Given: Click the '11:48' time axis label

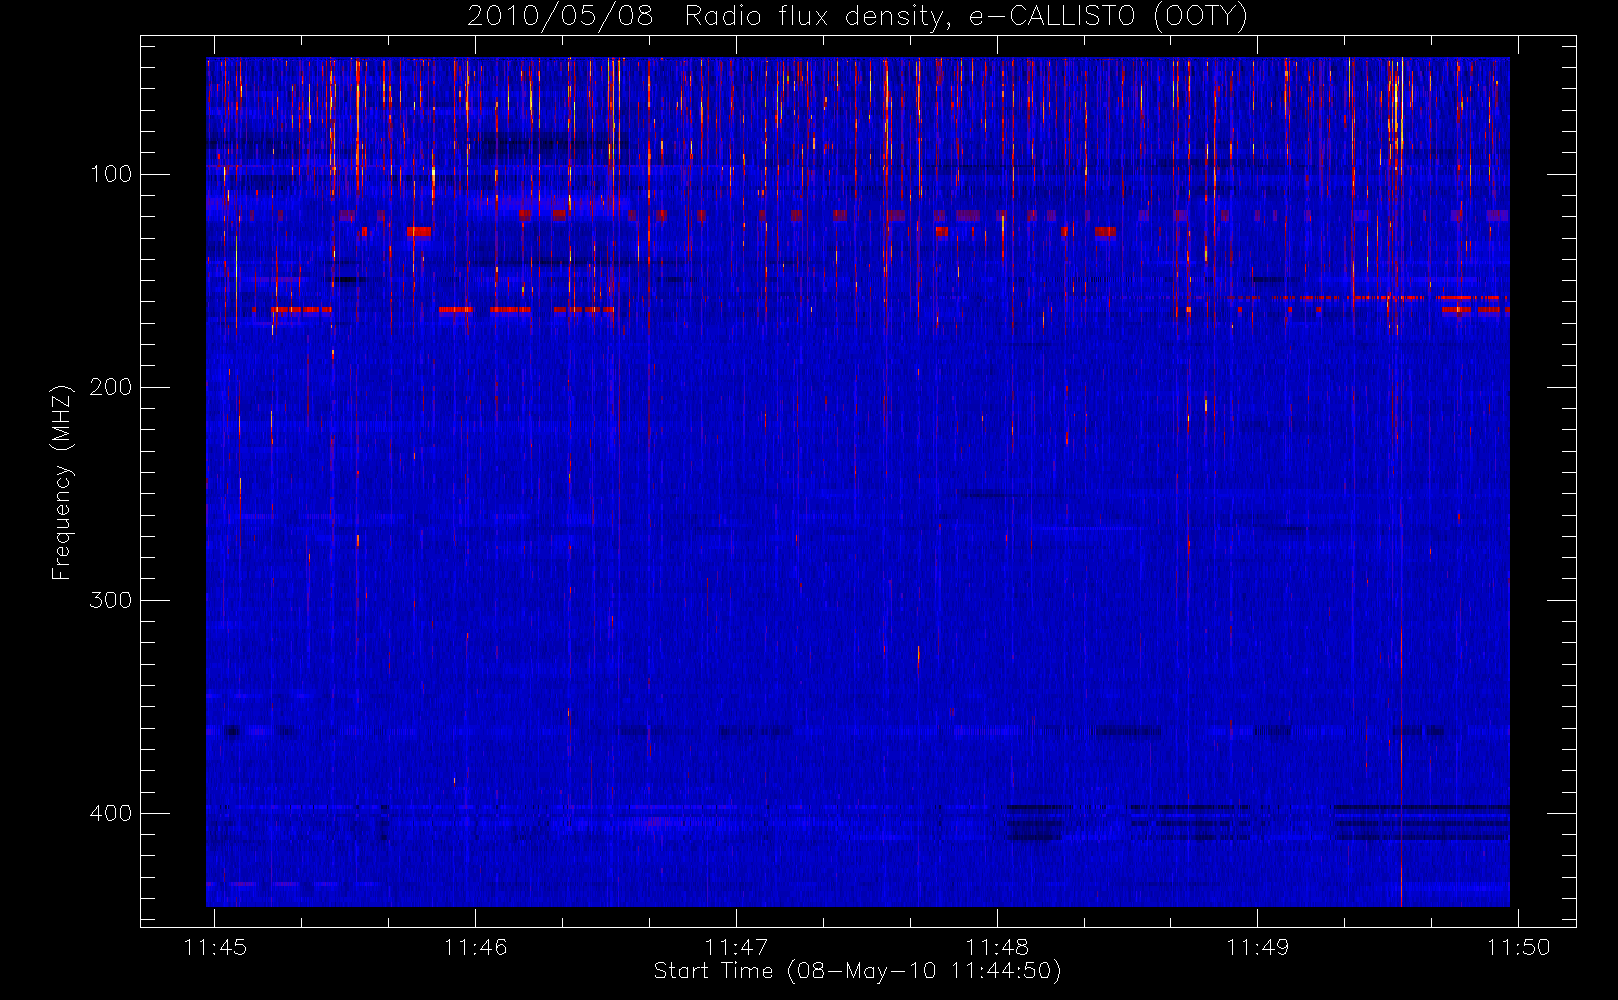Looking at the screenshot, I should click(997, 947).
